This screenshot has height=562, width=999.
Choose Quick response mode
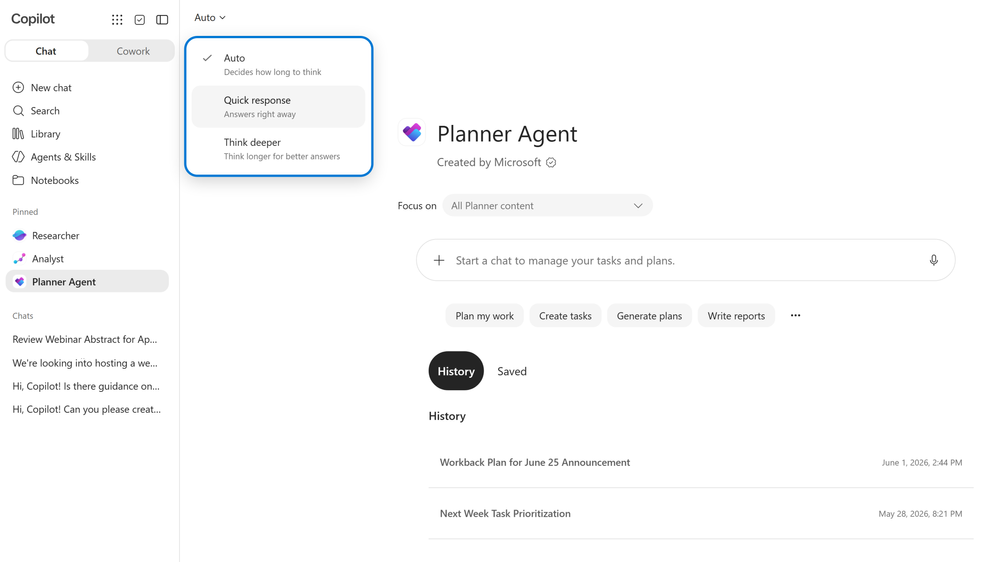pos(278,106)
